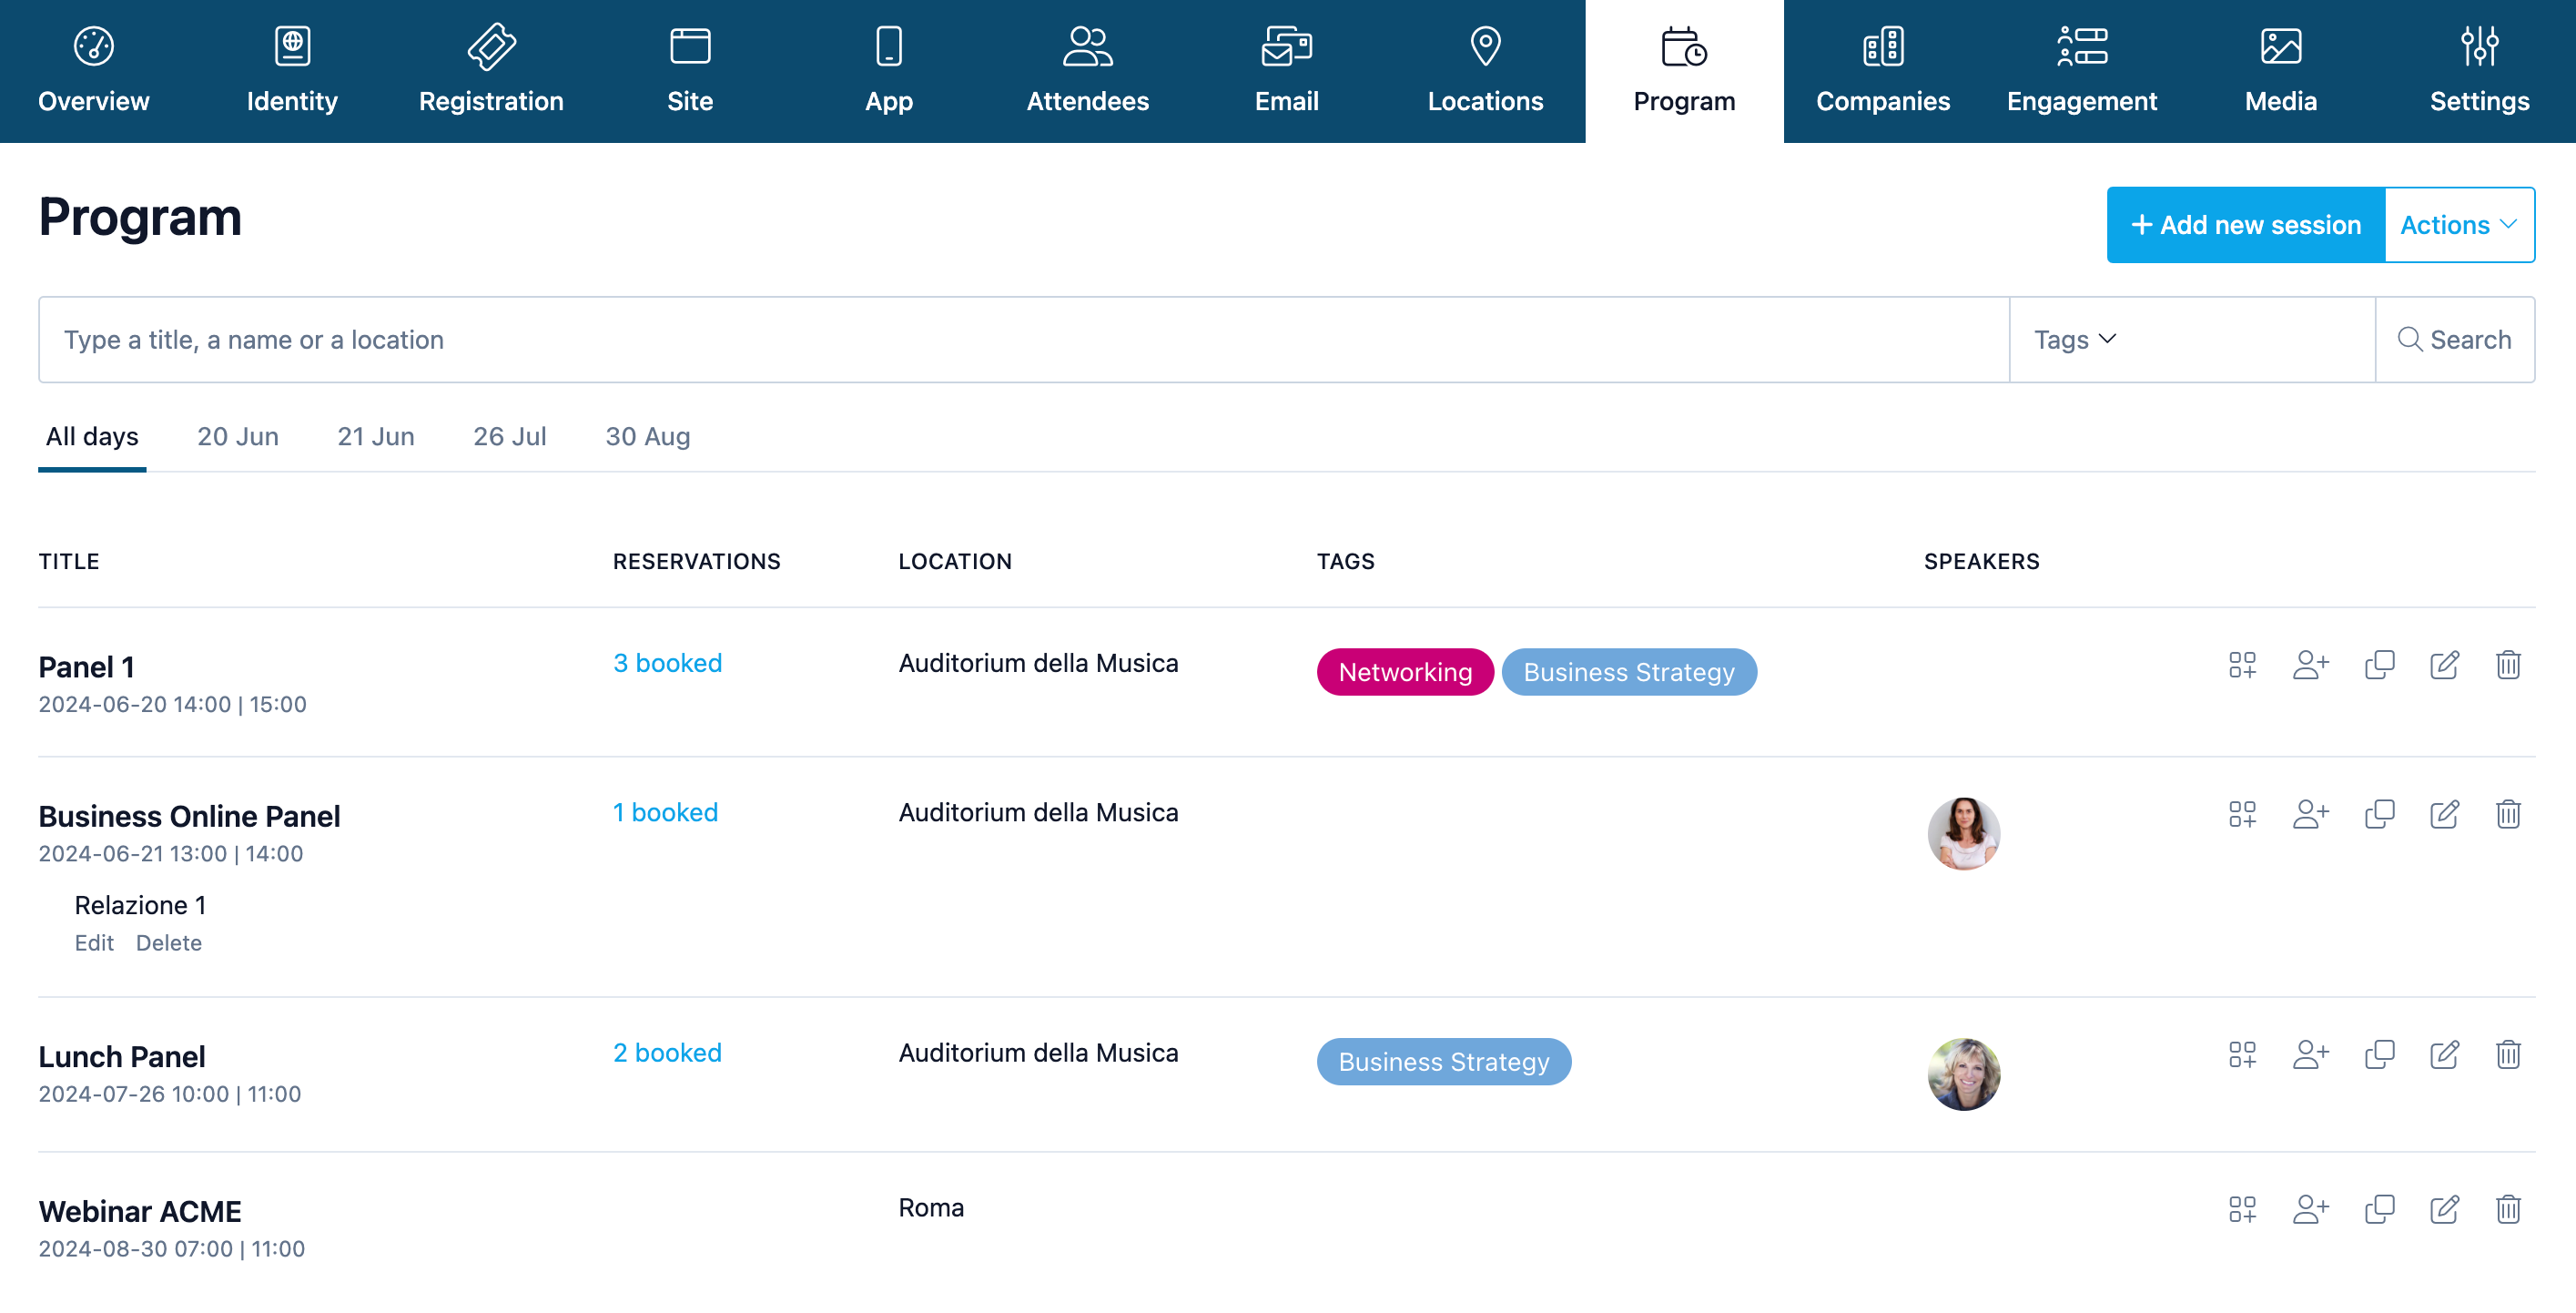Open the Attendees section
Screen dimensions: 2576x1313
pos(1088,71)
